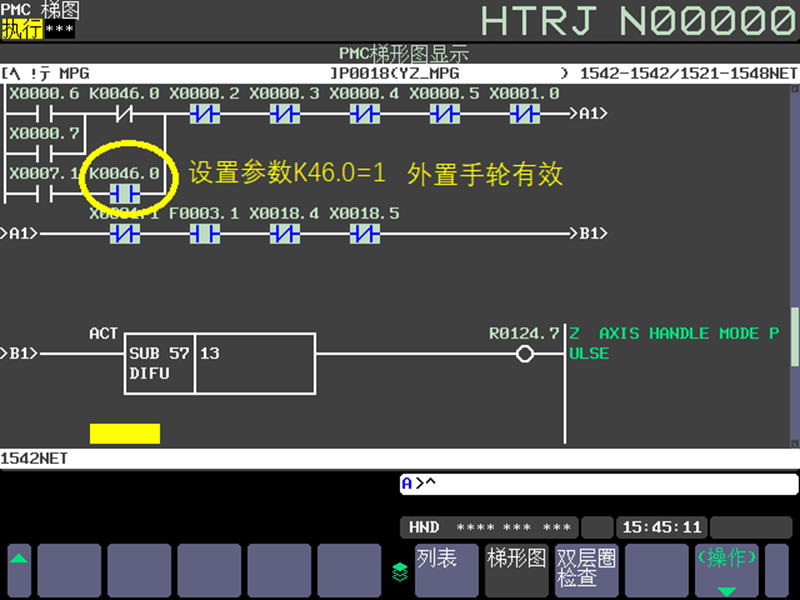The width and height of the screenshot is (800, 600).
Task: Select the SUB 57 DIFU function block
Action: click(220, 363)
